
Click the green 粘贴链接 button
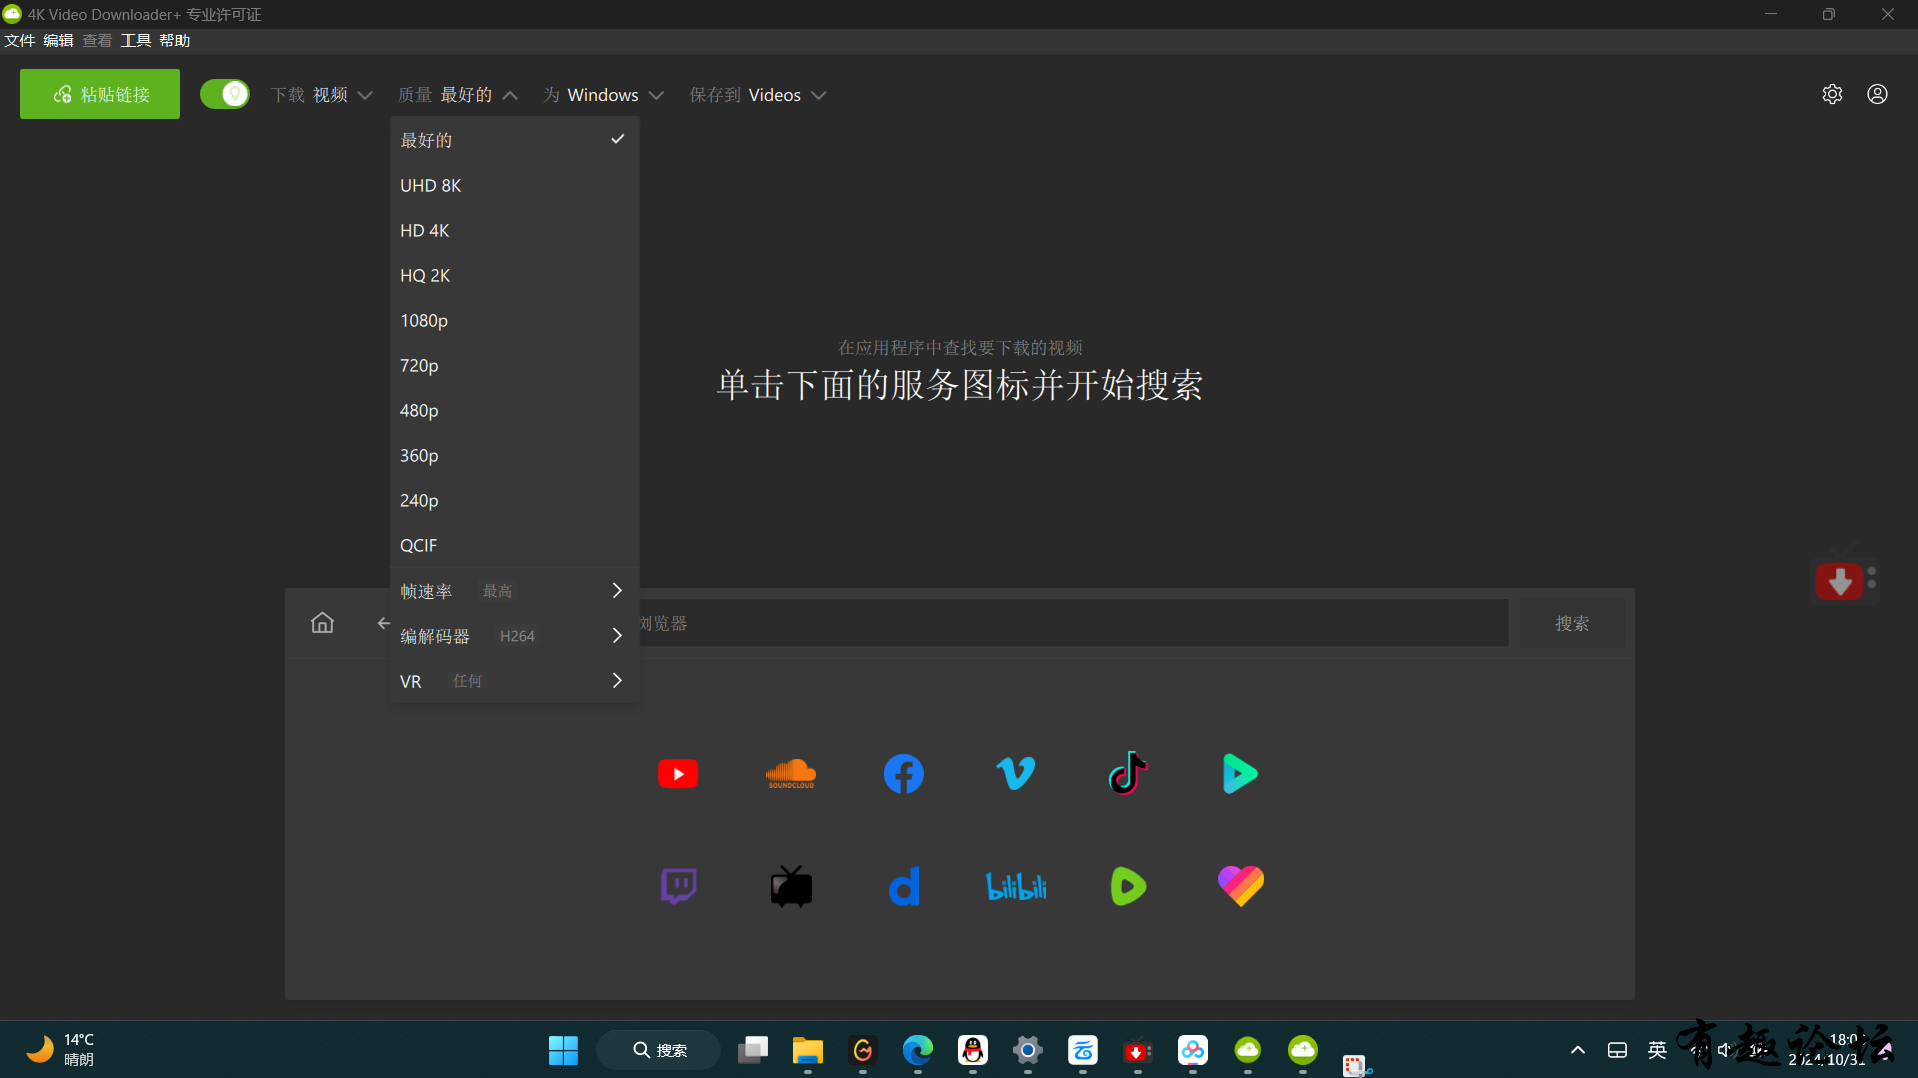[100, 94]
